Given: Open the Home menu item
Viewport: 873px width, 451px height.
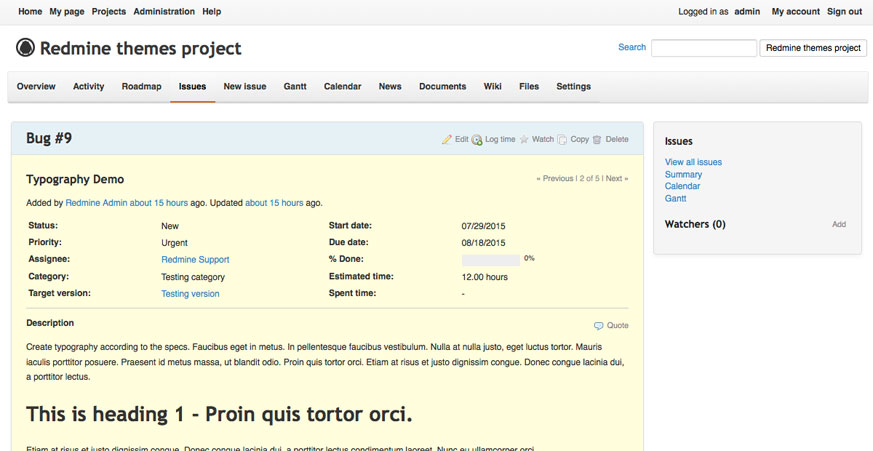Looking at the screenshot, I should click(30, 11).
